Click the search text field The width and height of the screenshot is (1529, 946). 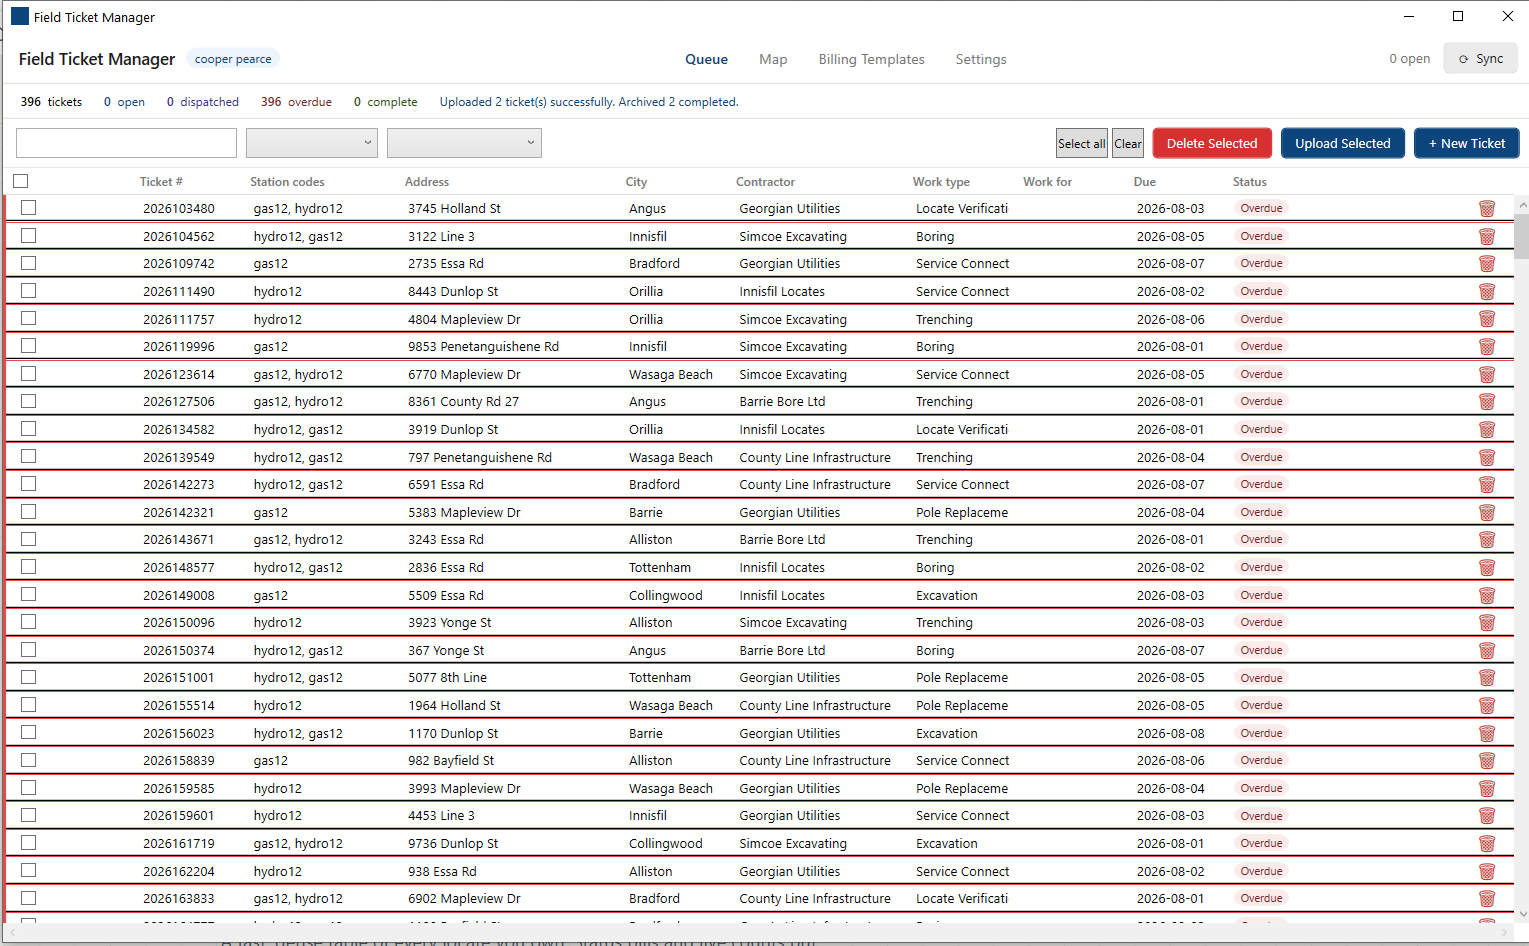[126, 143]
